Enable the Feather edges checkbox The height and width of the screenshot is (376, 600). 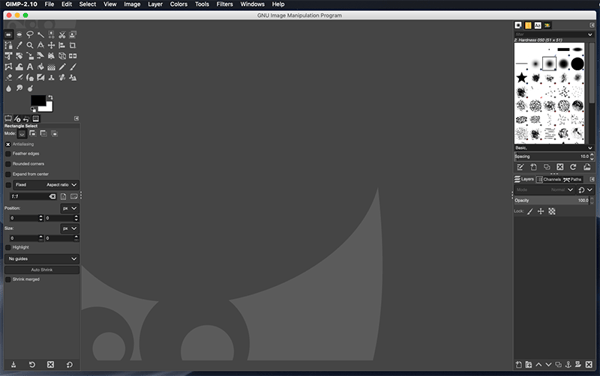8,154
